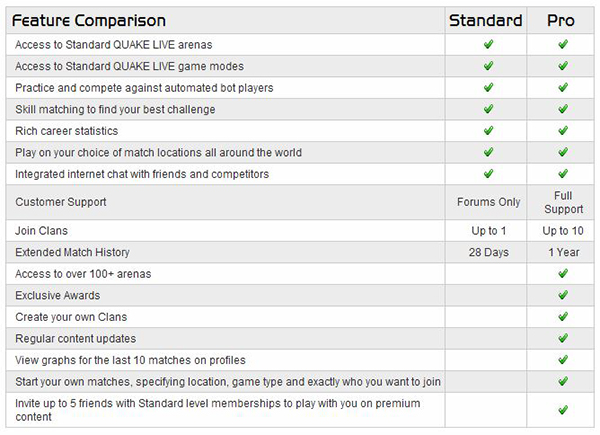Click the Forums Only support cell
The width and height of the screenshot is (600, 435).
coord(488,202)
